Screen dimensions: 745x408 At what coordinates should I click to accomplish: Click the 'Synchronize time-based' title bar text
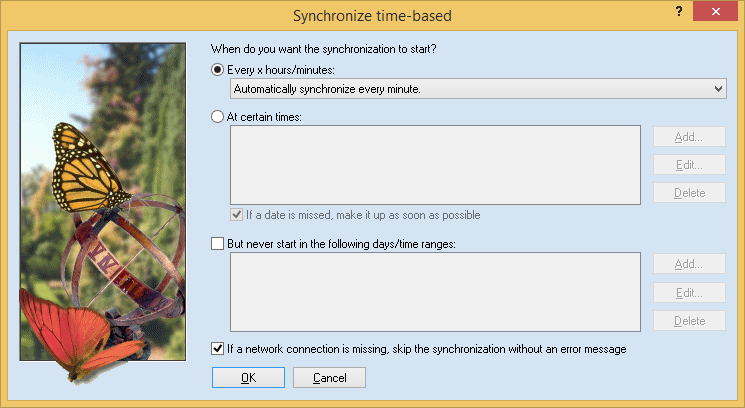372,14
